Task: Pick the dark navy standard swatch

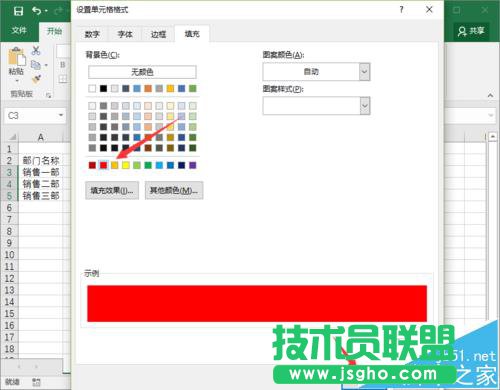Action: point(182,165)
